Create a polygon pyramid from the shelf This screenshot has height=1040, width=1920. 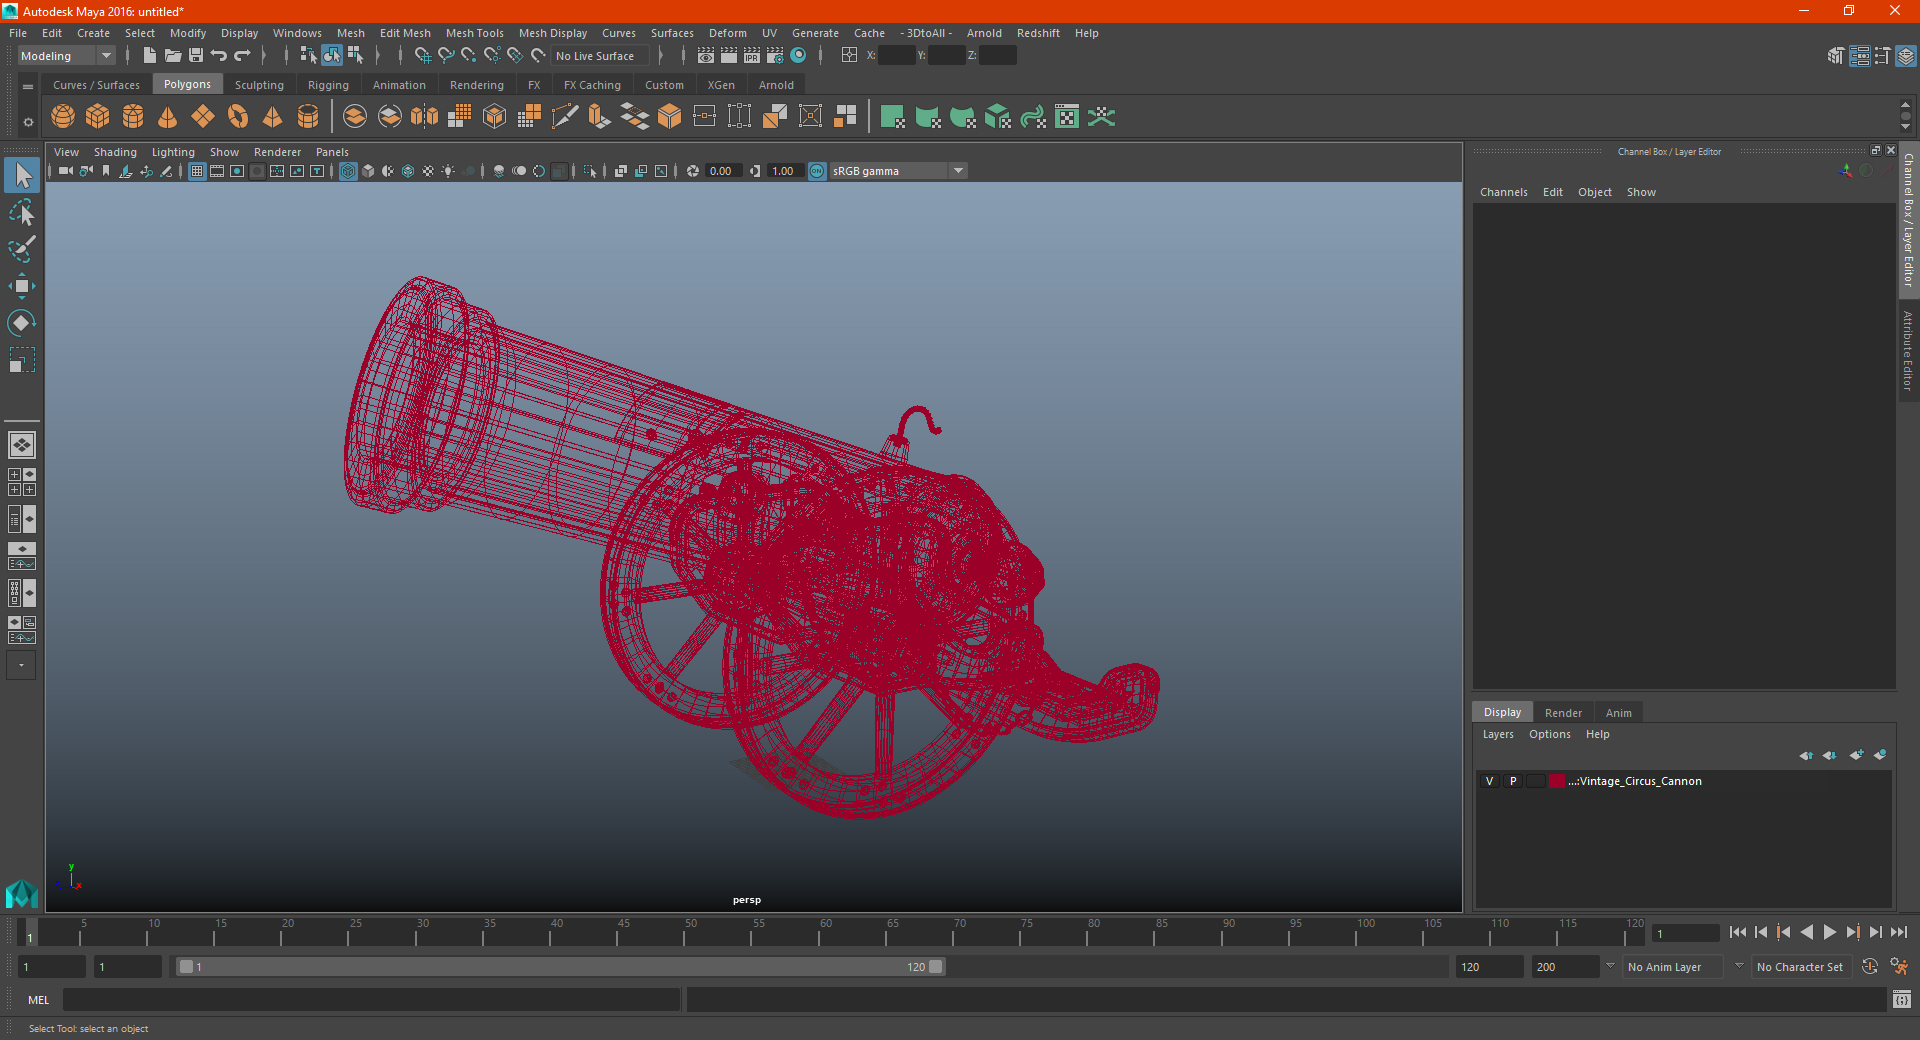[272, 117]
